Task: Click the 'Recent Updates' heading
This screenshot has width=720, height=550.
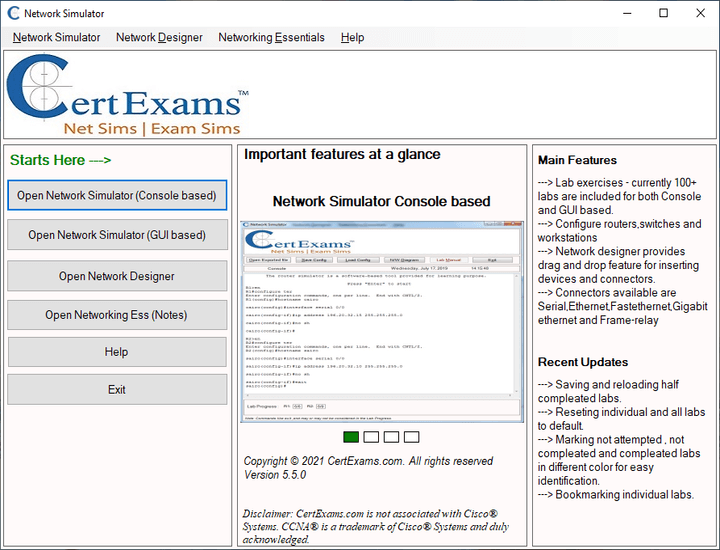Action: pyautogui.click(x=583, y=362)
